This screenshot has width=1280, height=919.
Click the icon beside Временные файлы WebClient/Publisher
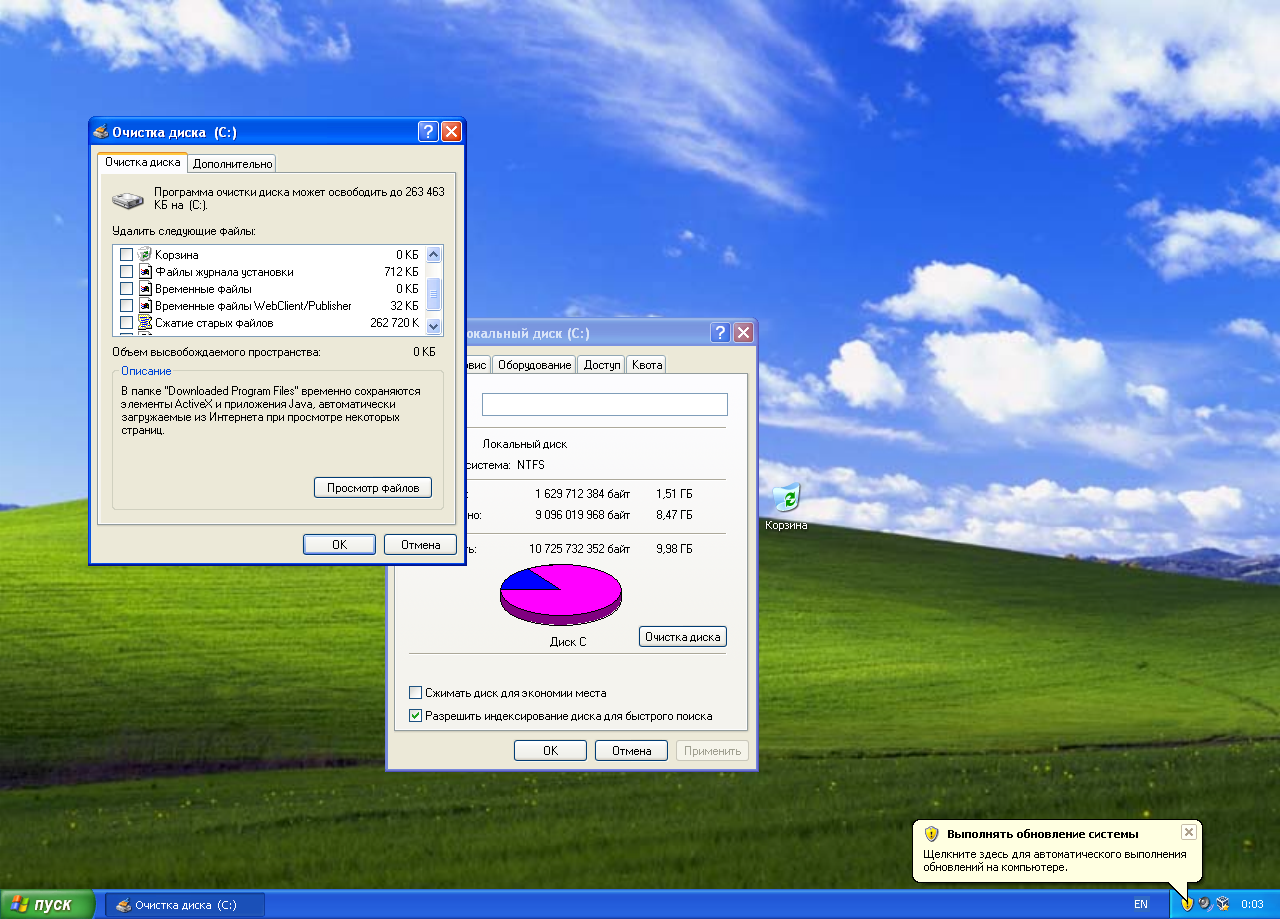tap(145, 306)
